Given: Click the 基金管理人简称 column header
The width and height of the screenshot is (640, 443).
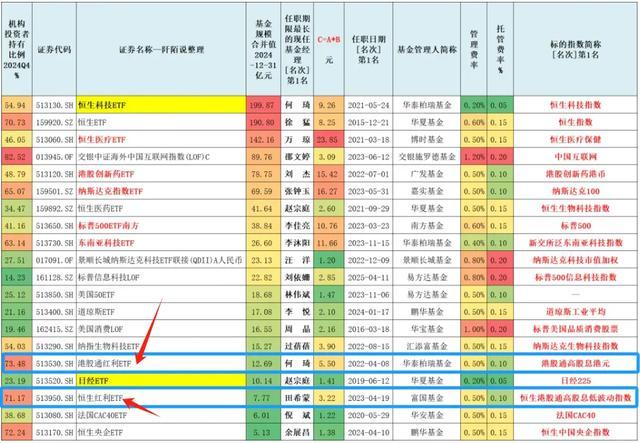Looking at the screenshot, I should pyautogui.click(x=427, y=50).
